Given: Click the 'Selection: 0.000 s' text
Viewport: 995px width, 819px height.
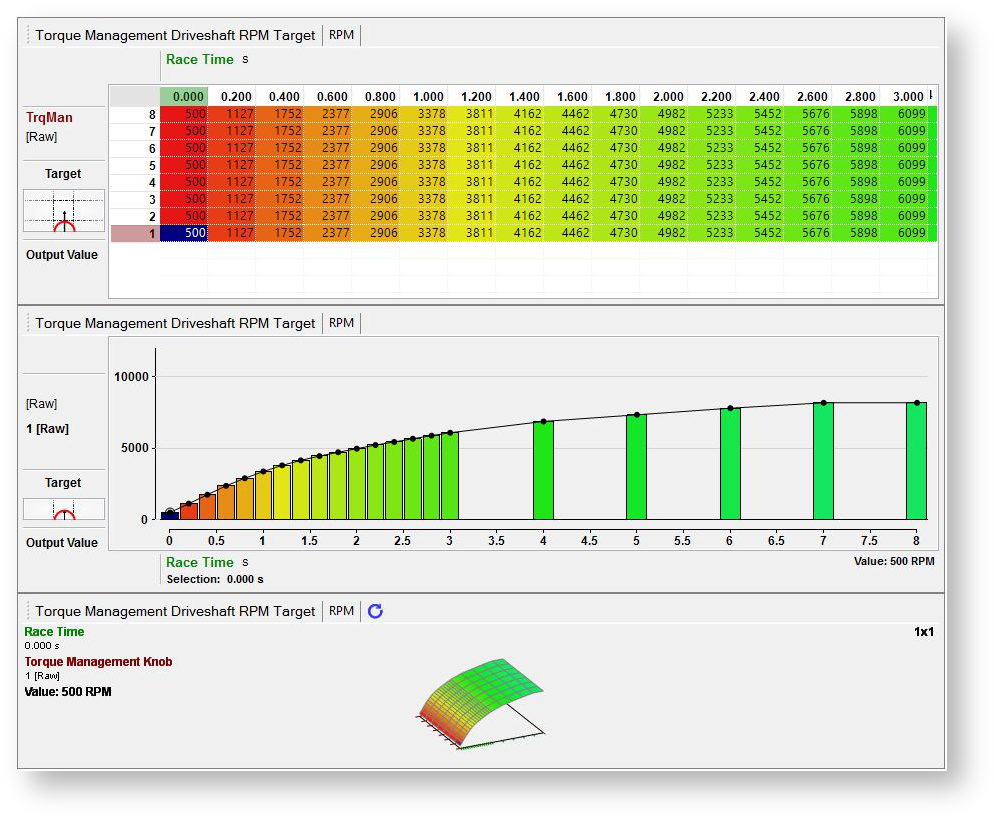Looking at the screenshot, I should (214, 579).
